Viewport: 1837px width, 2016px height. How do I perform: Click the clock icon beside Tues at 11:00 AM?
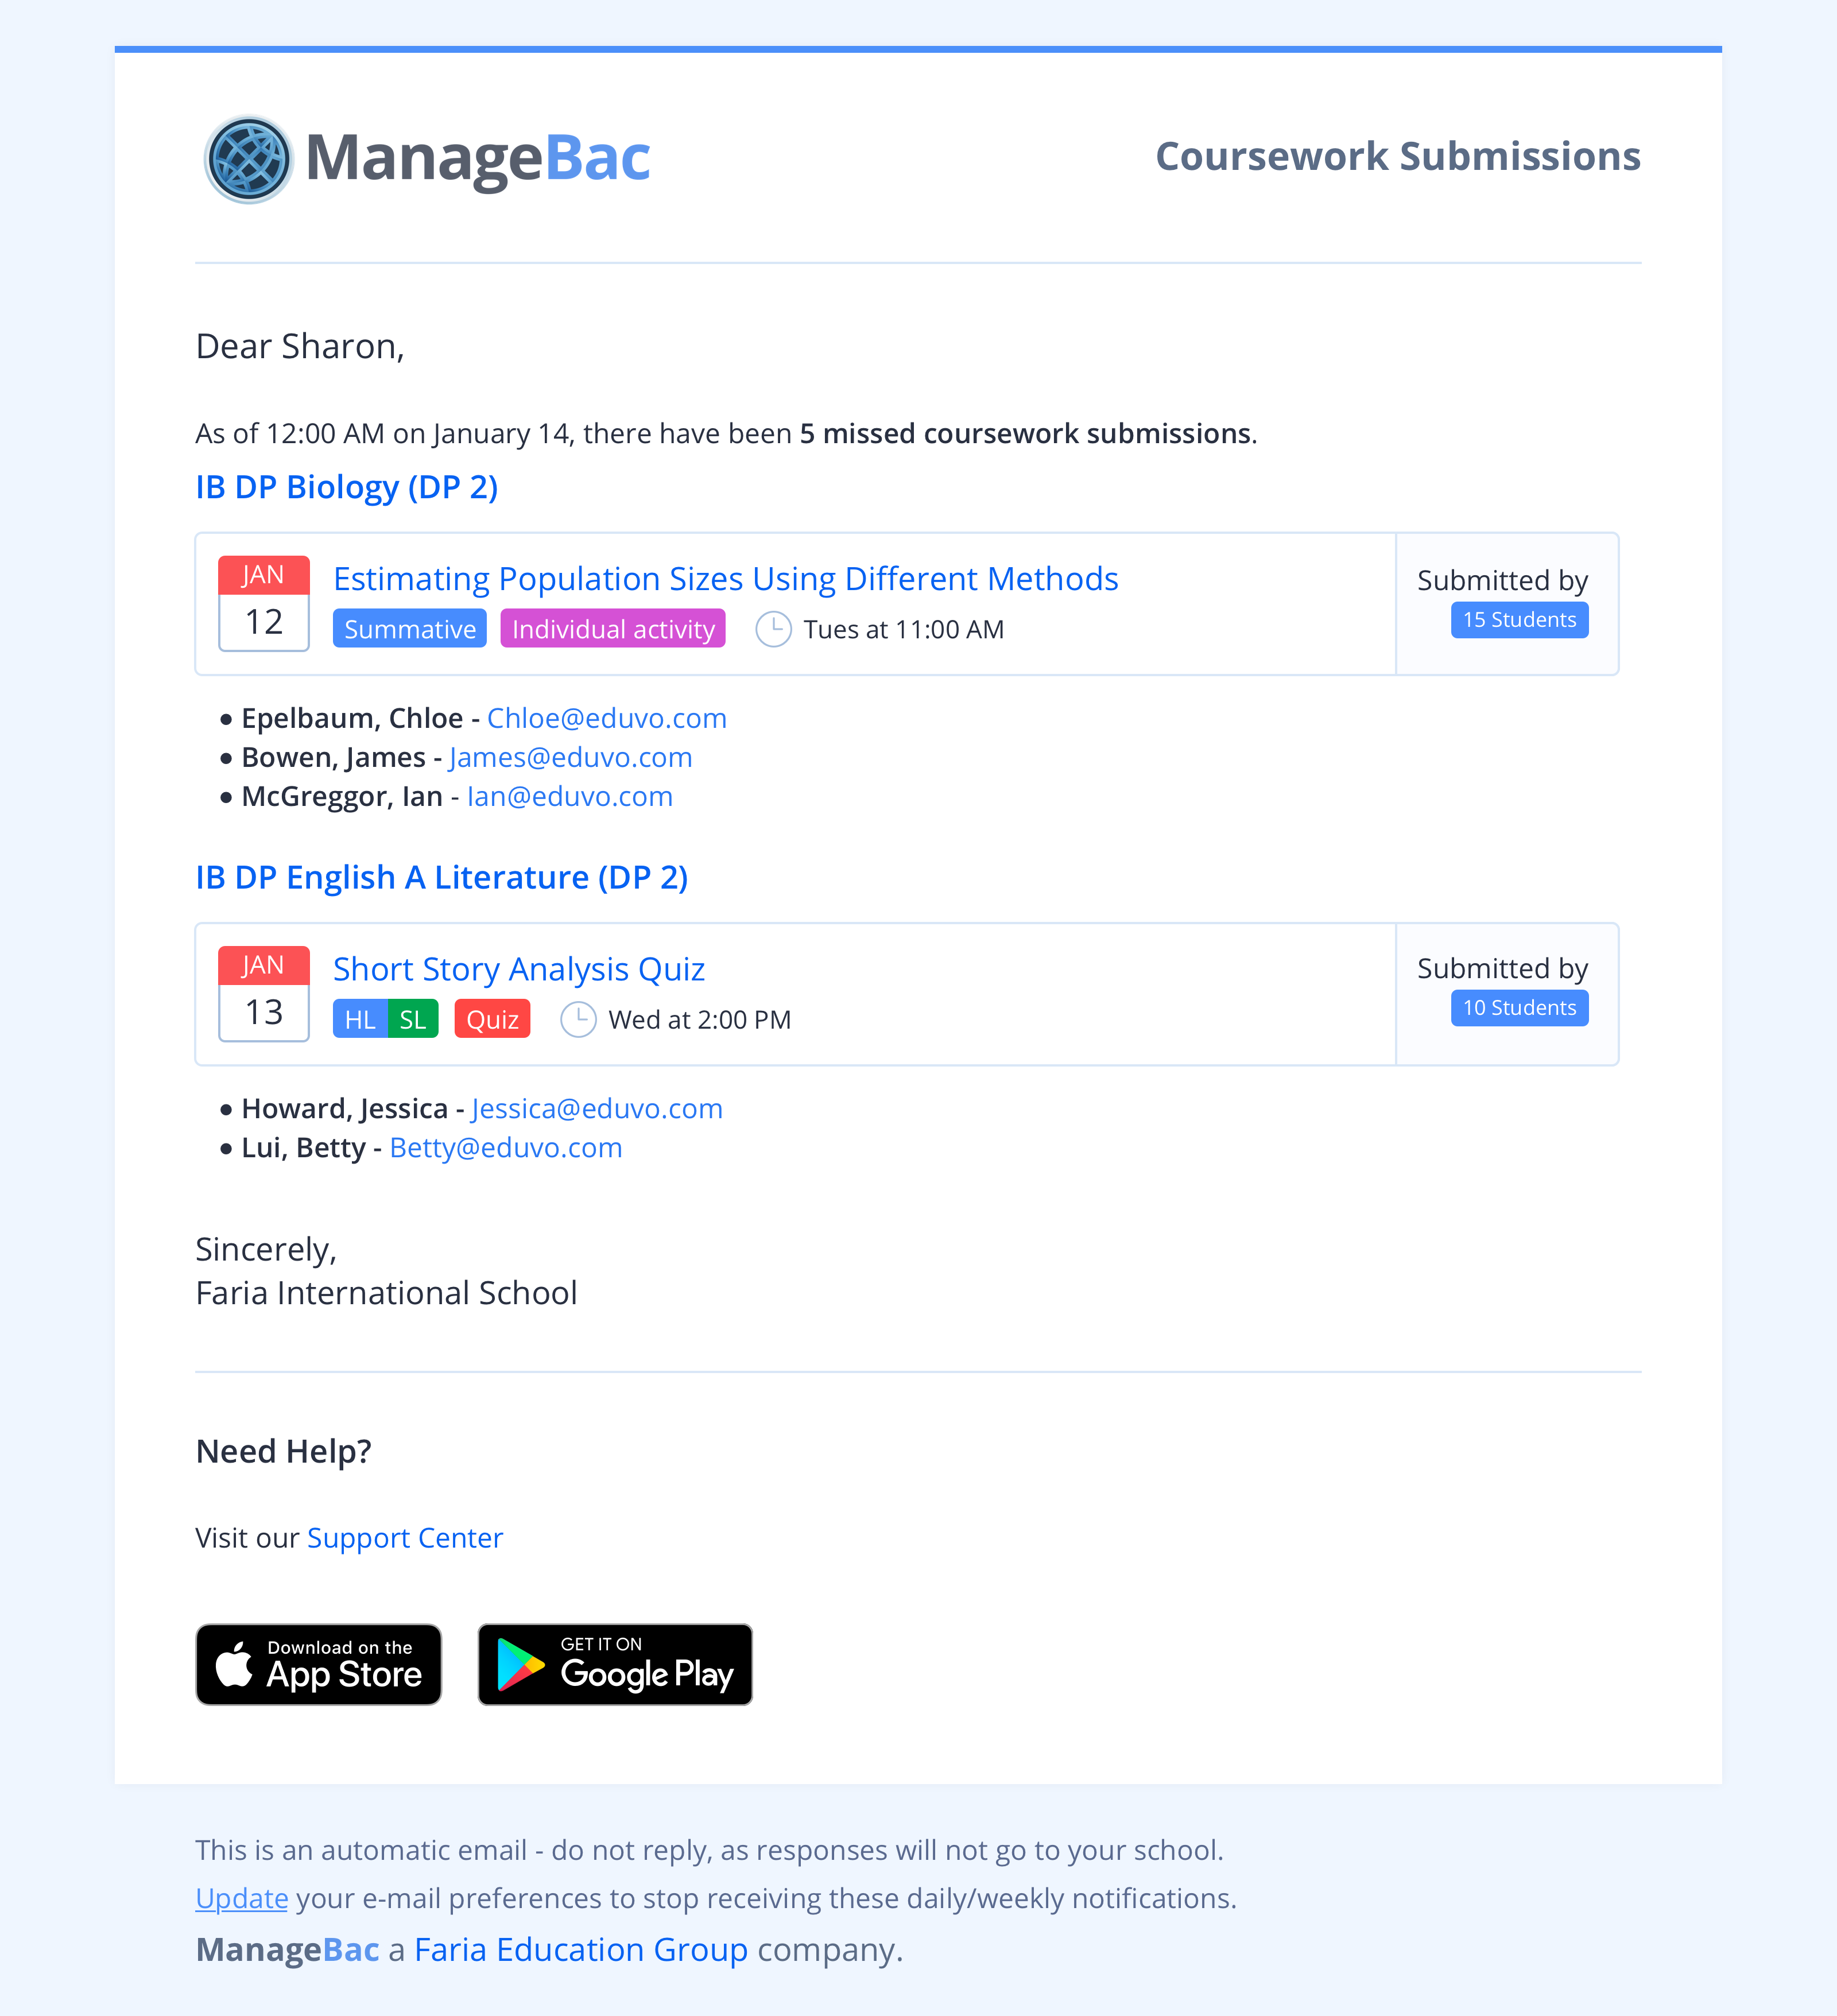tap(773, 629)
